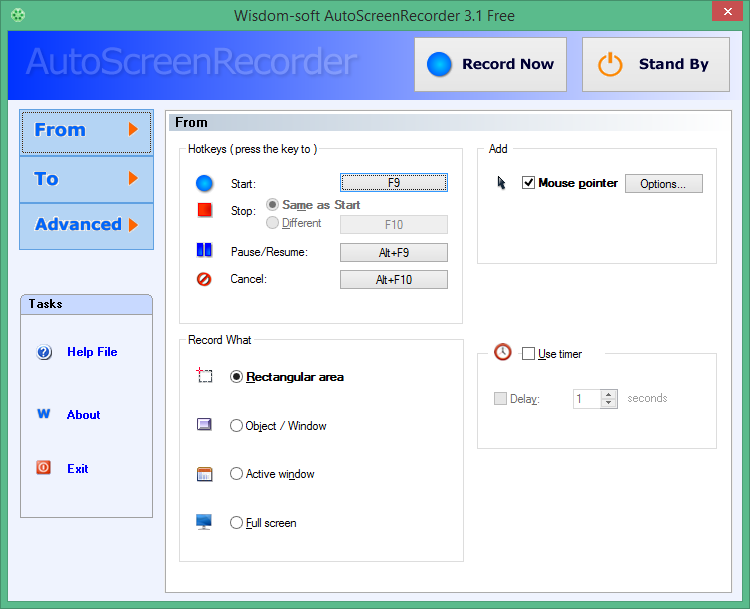Click the green app icon in title bar
The height and width of the screenshot is (609, 750).
point(18,15)
